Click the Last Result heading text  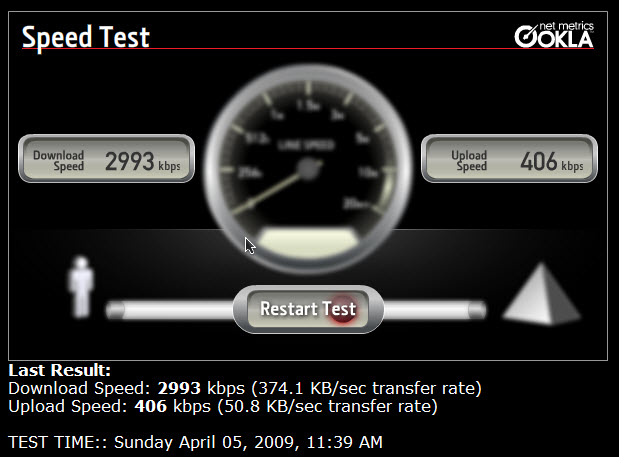[60, 370]
